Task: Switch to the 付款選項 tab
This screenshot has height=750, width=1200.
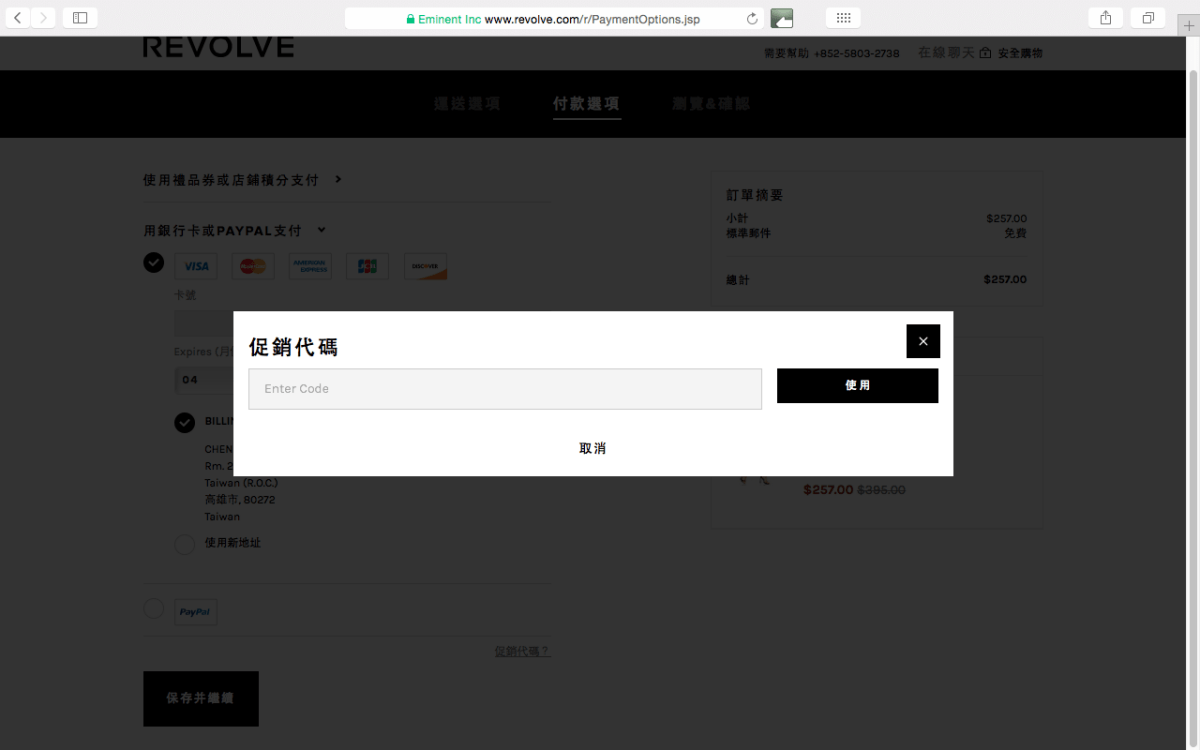Action: (586, 104)
